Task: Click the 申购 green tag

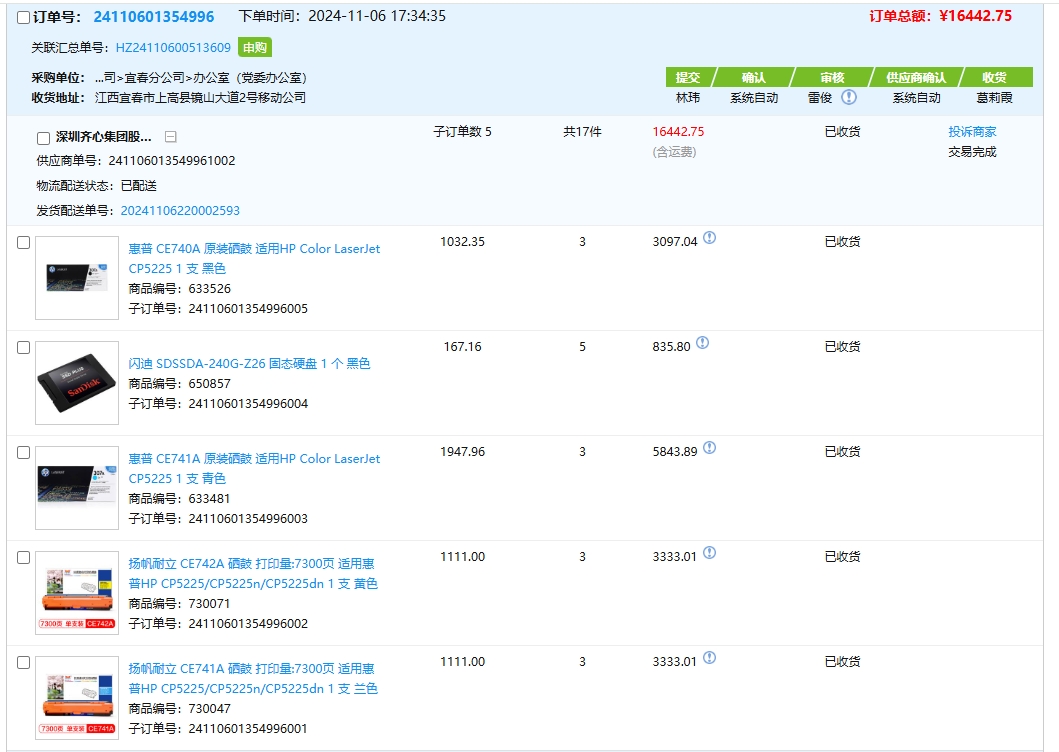Action: point(255,47)
